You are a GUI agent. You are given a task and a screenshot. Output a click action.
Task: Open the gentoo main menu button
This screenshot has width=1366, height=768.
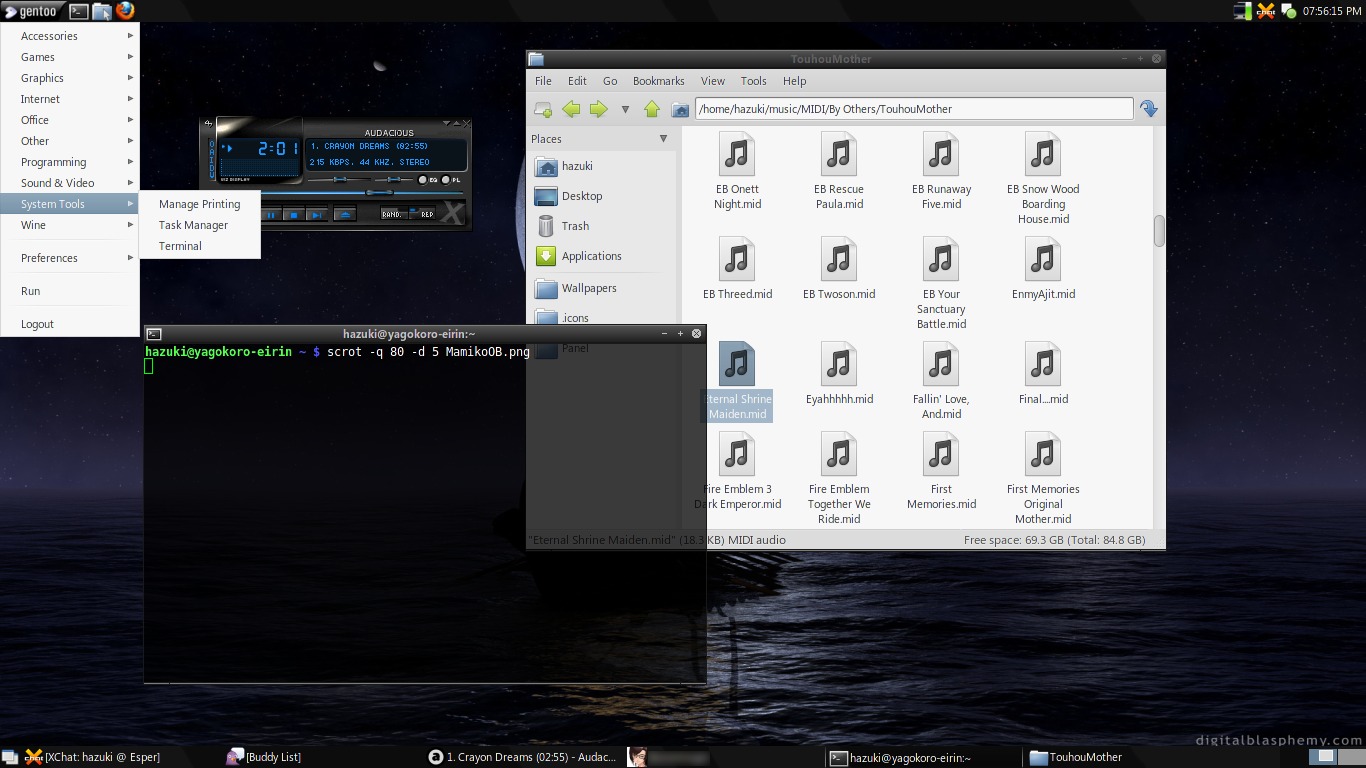[32, 11]
